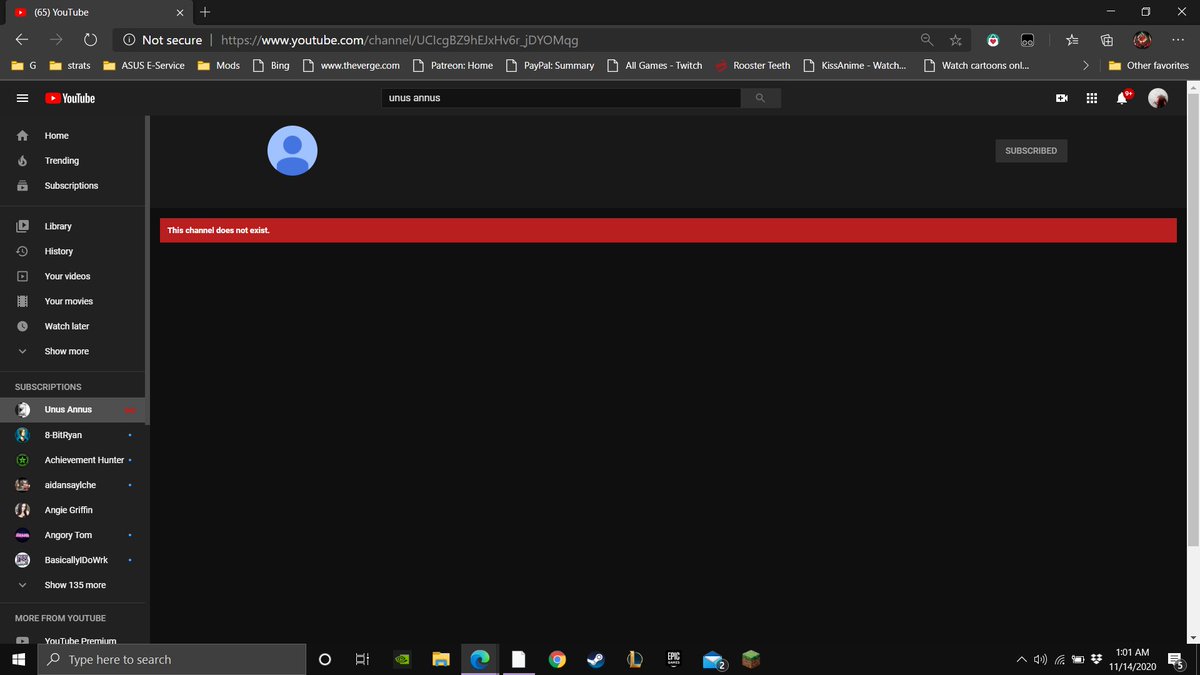
Task: Open the Action Center notifications
Action: coord(1175,660)
